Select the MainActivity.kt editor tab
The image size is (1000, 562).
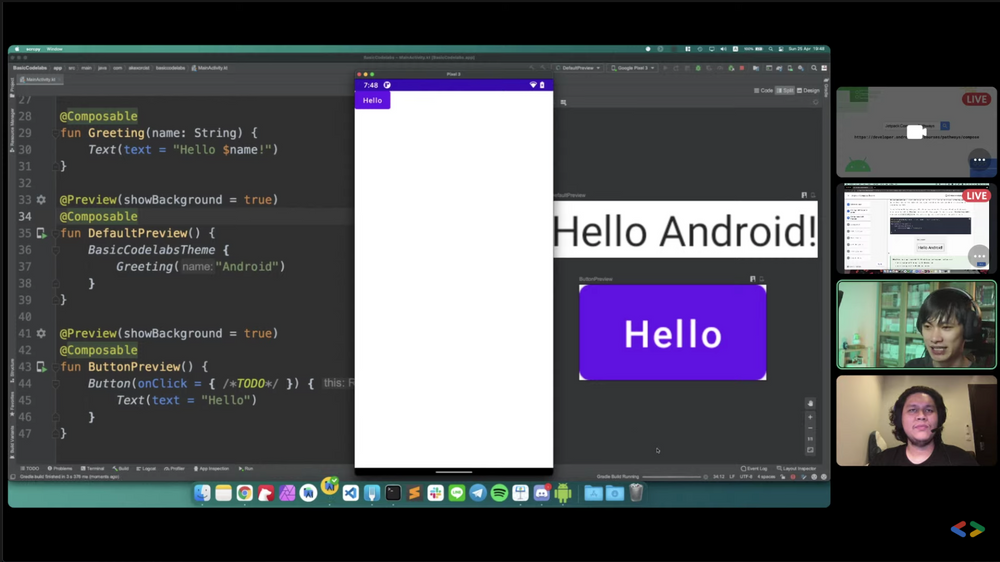(40, 79)
